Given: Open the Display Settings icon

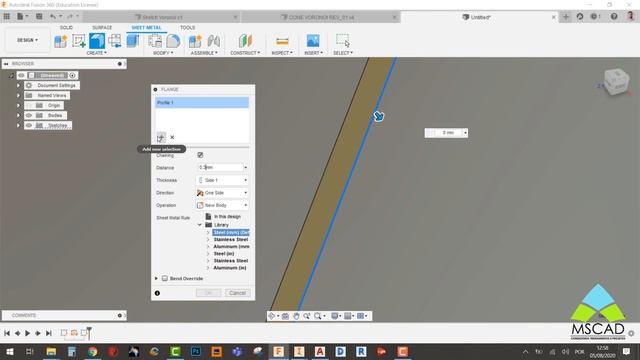Looking at the screenshot, I should [335, 316].
